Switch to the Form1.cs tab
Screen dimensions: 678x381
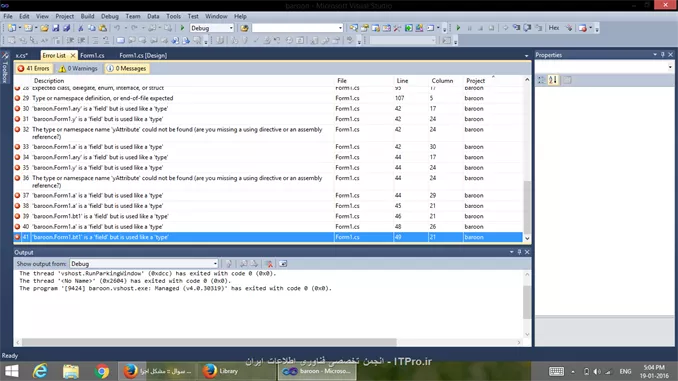click(92, 56)
